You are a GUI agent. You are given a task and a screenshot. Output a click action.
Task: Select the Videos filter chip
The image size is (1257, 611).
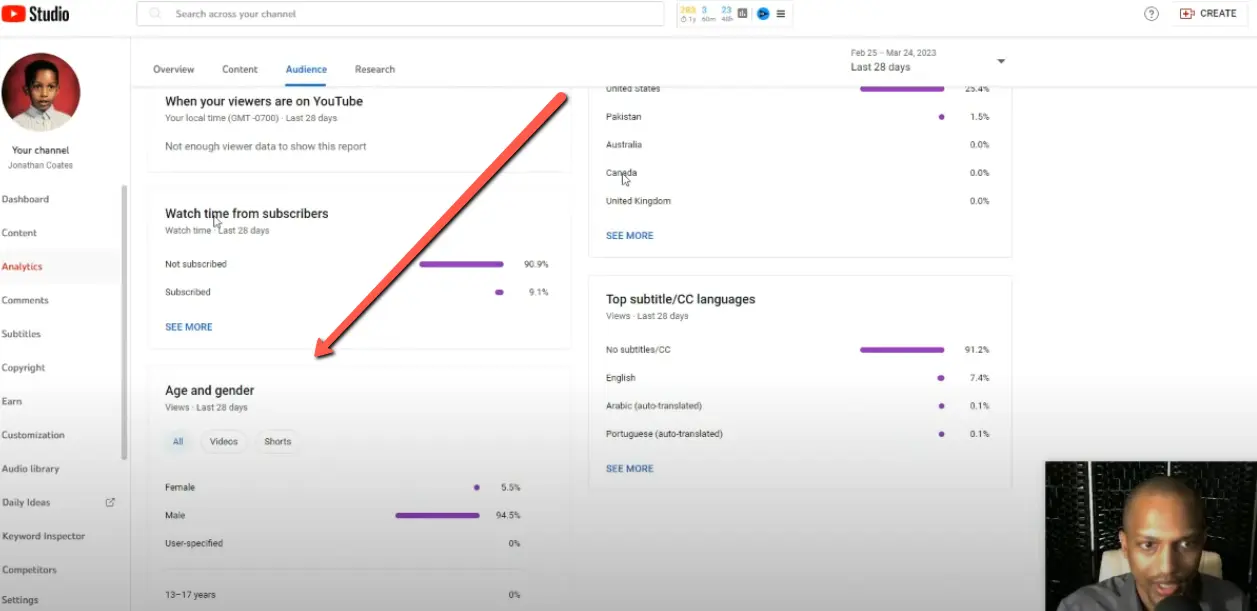(224, 441)
